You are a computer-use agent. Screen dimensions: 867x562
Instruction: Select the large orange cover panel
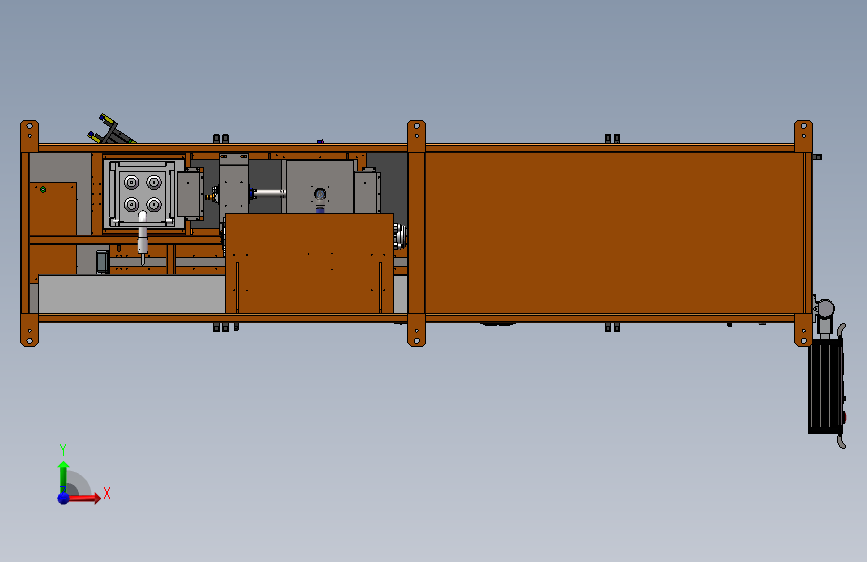click(x=614, y=233)
